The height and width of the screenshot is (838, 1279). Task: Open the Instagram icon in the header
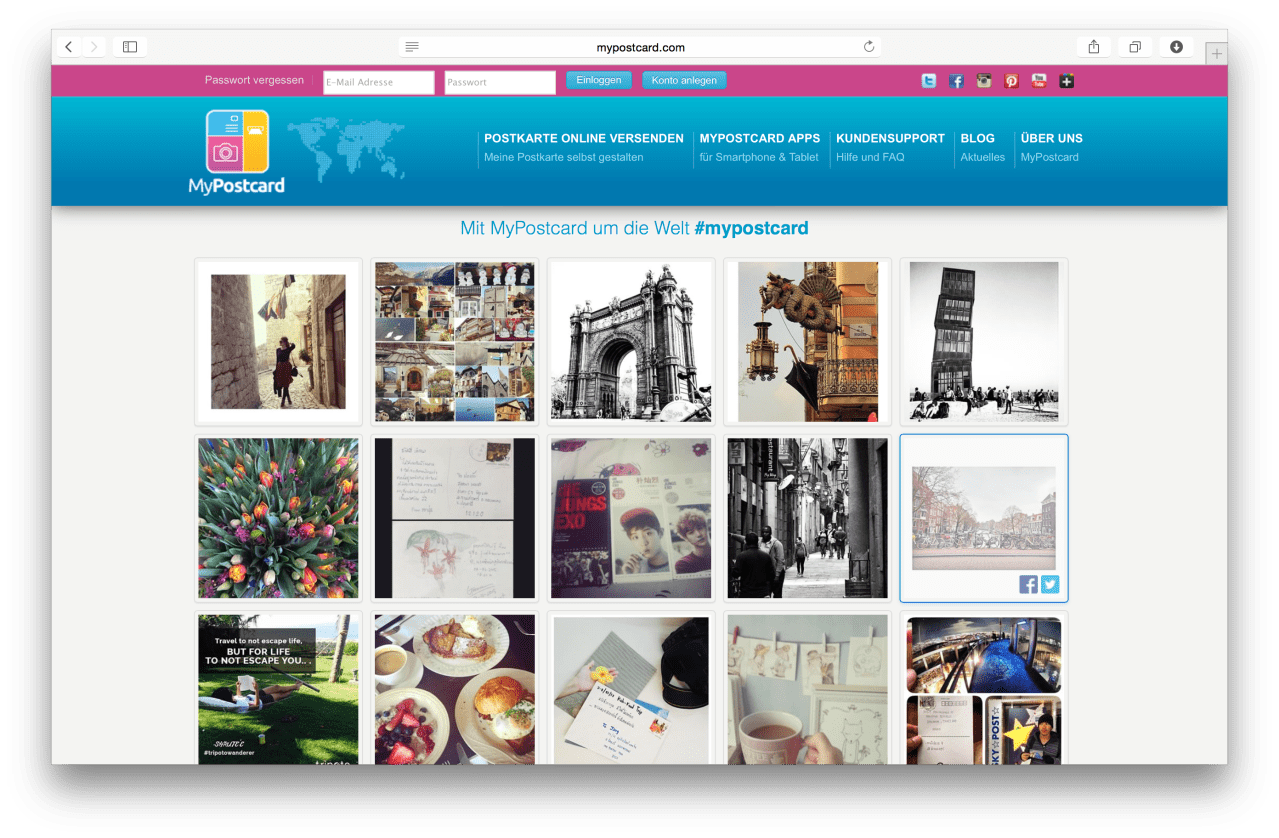984,81
